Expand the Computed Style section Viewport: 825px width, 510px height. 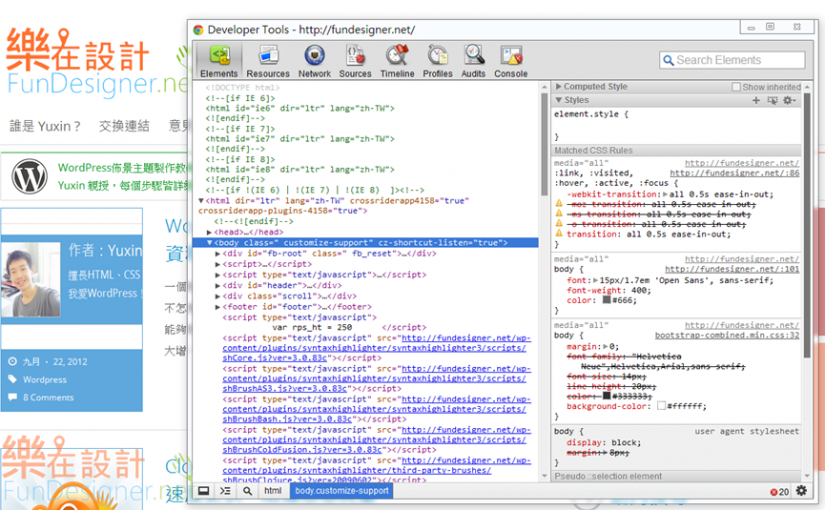pos(559,86)
